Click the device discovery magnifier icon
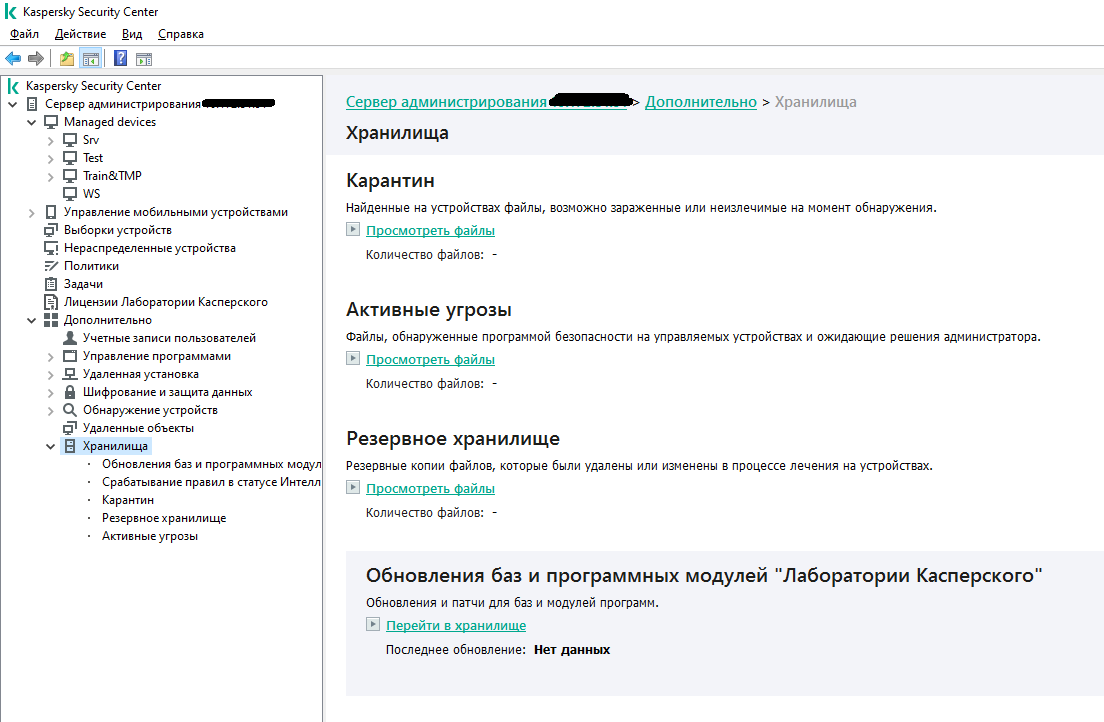This screenshot has height=722, width=1104. (x=70, y=410)
